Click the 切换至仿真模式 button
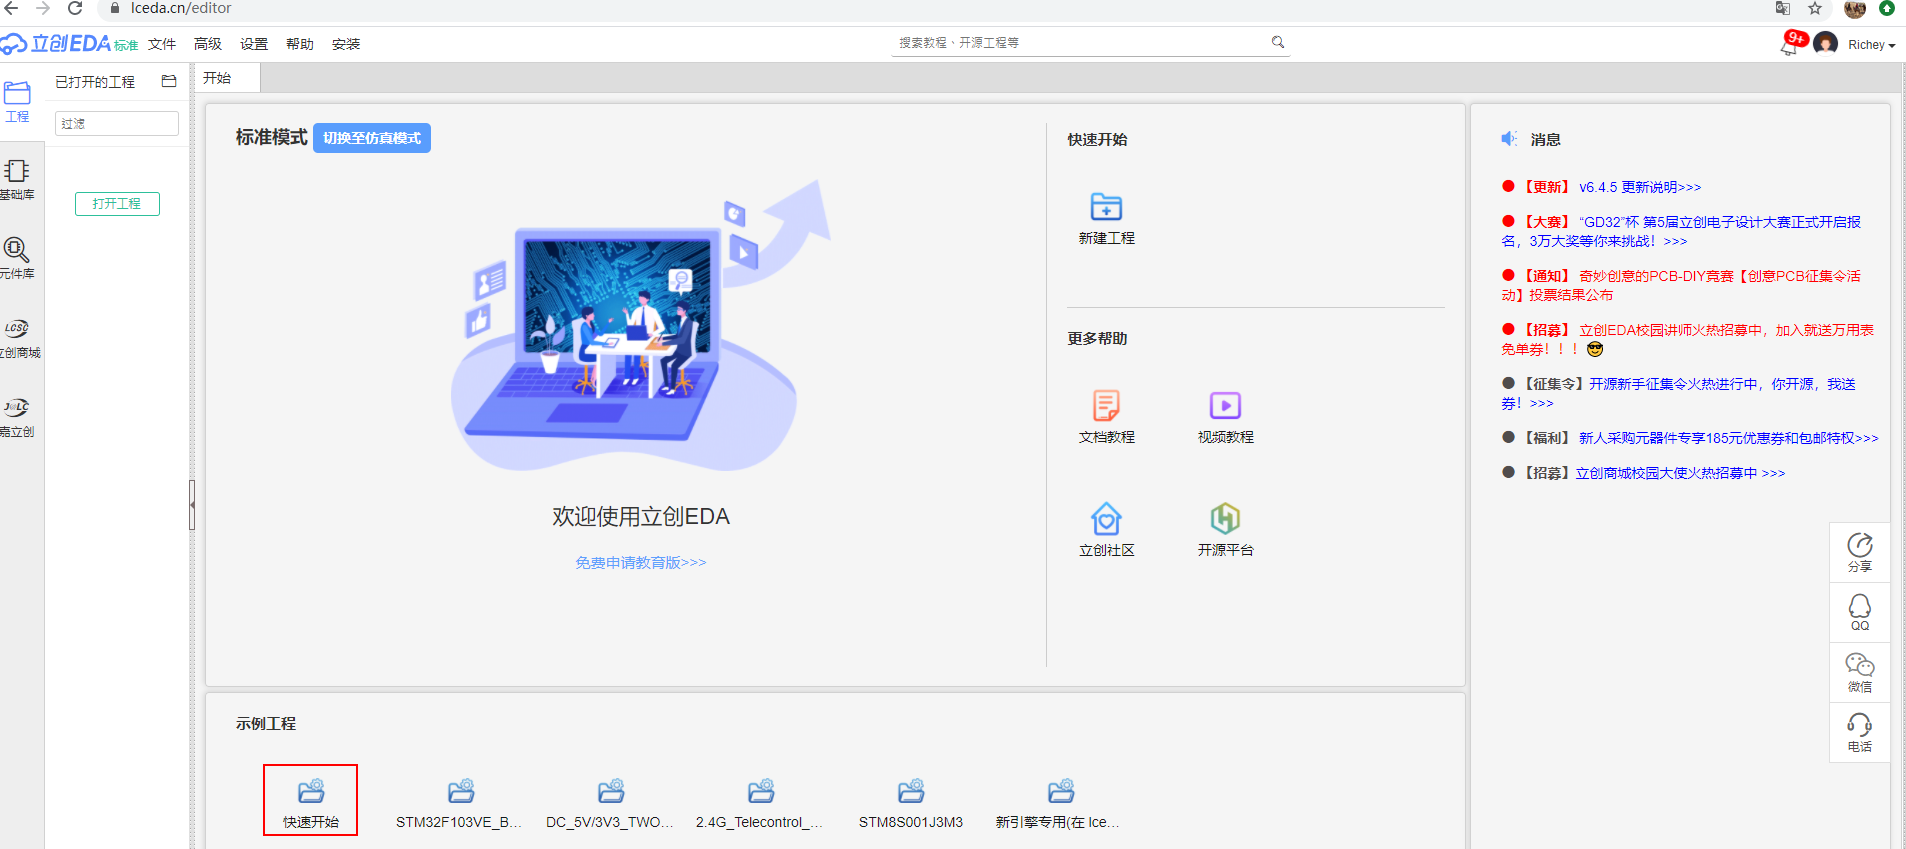Viewport: 1906px width, 849px height. pyautogui.click(x=372, y=138)
